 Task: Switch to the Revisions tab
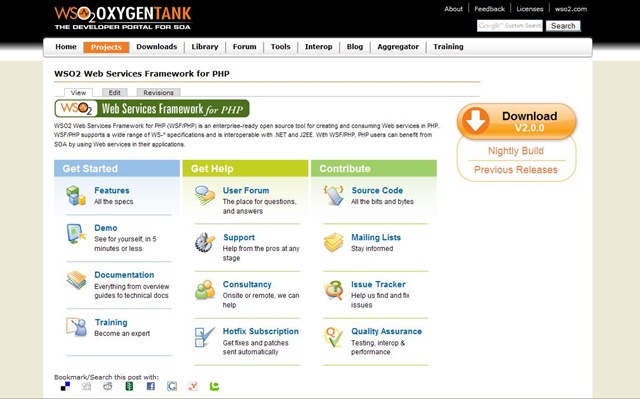(x=158, y=93)
